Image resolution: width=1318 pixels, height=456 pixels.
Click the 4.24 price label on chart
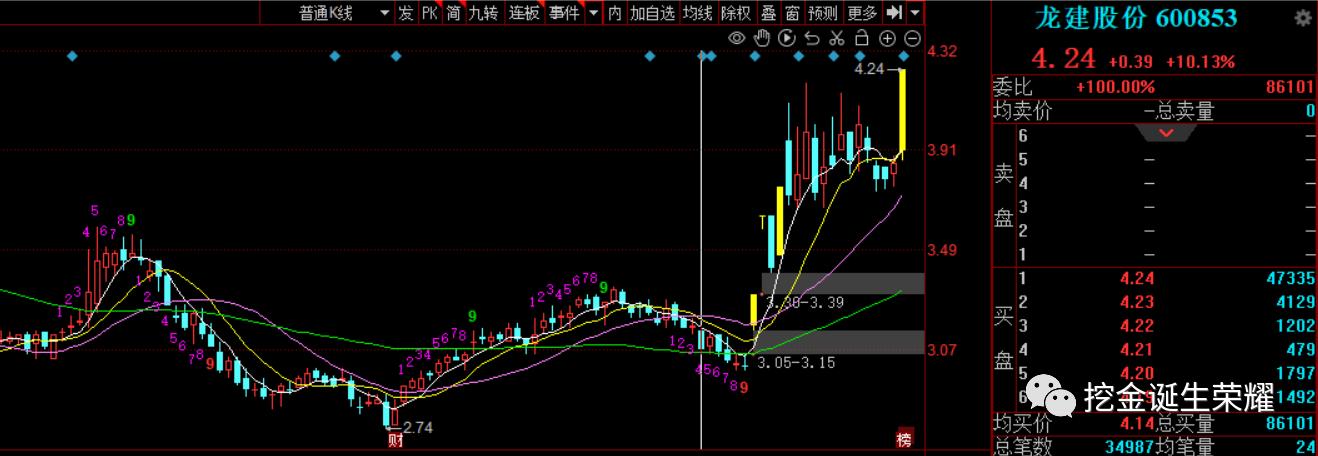coord(871,70)
